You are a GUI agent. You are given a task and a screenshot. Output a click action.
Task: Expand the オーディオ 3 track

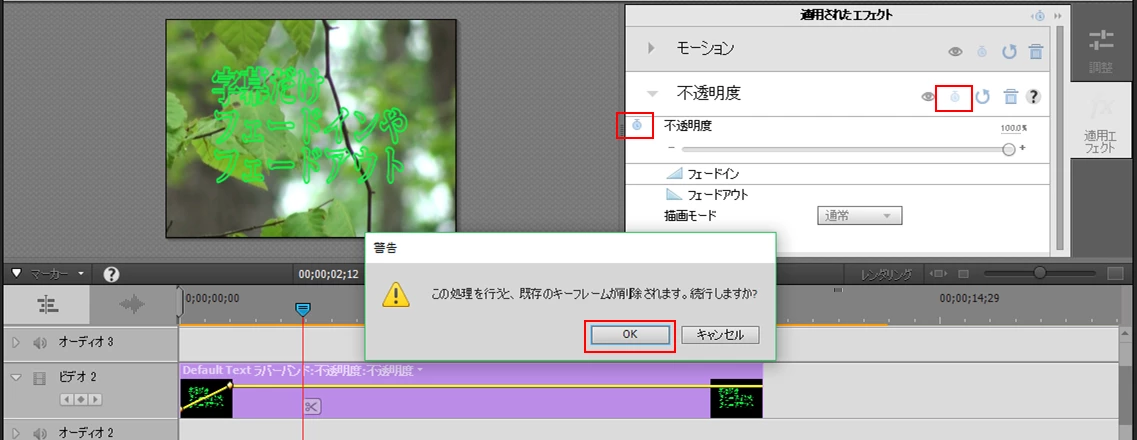coord(16,341)
